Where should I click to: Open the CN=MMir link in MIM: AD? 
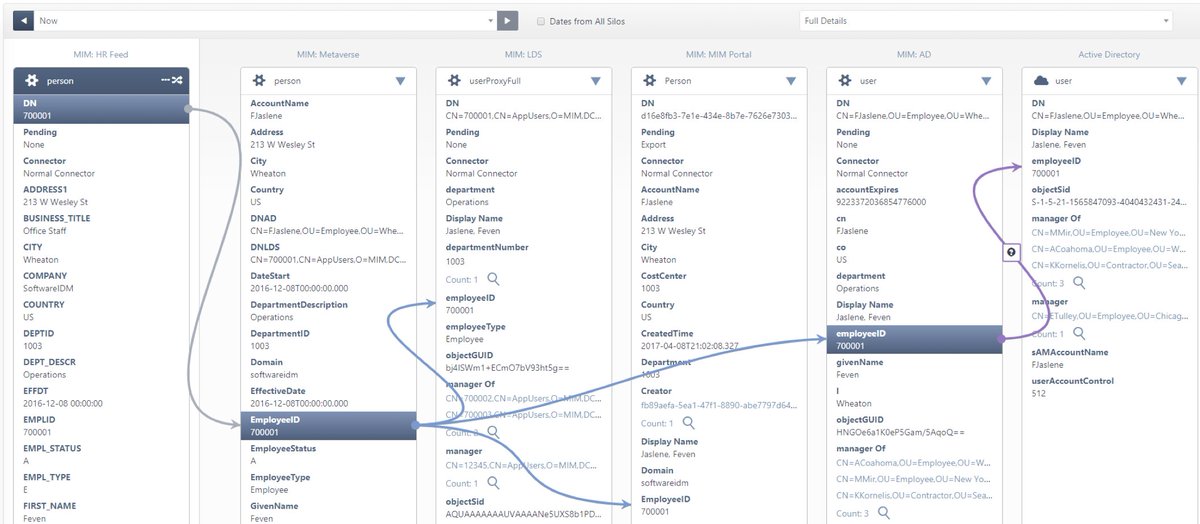914,478
